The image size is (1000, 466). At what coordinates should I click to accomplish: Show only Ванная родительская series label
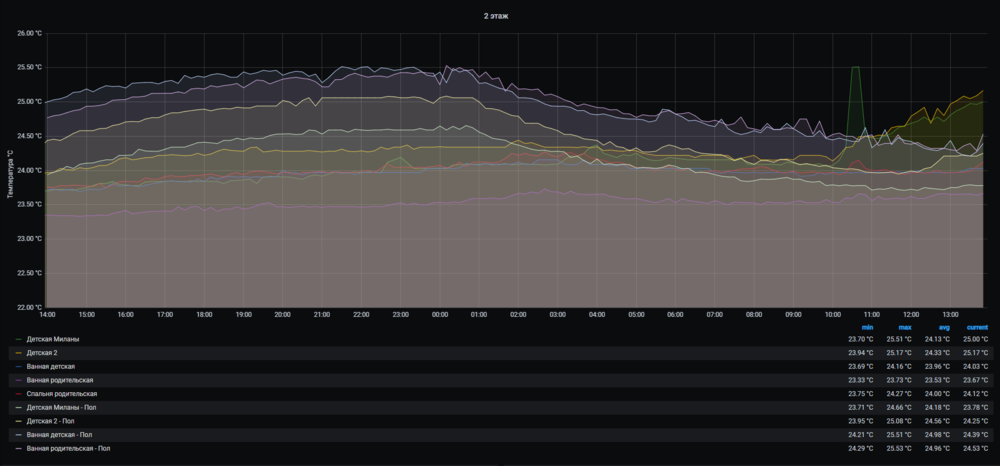[58, 381]
